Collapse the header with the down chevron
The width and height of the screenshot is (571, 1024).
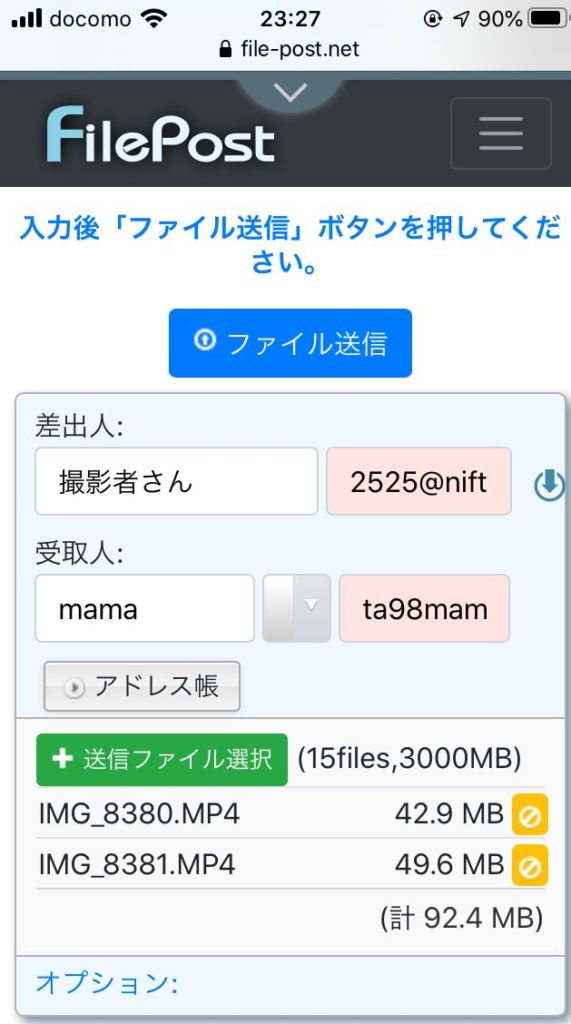tap(290, 93)
